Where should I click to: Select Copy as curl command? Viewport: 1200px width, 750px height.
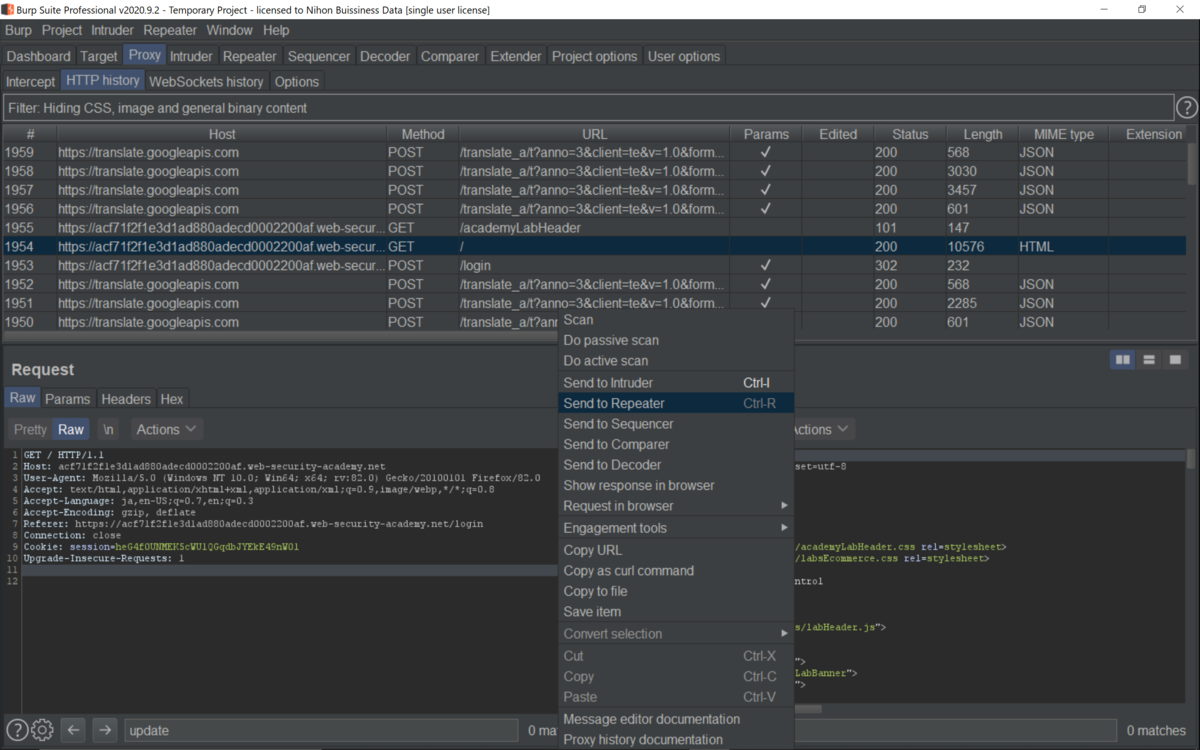pyautogui.click(x=676, y=571)
